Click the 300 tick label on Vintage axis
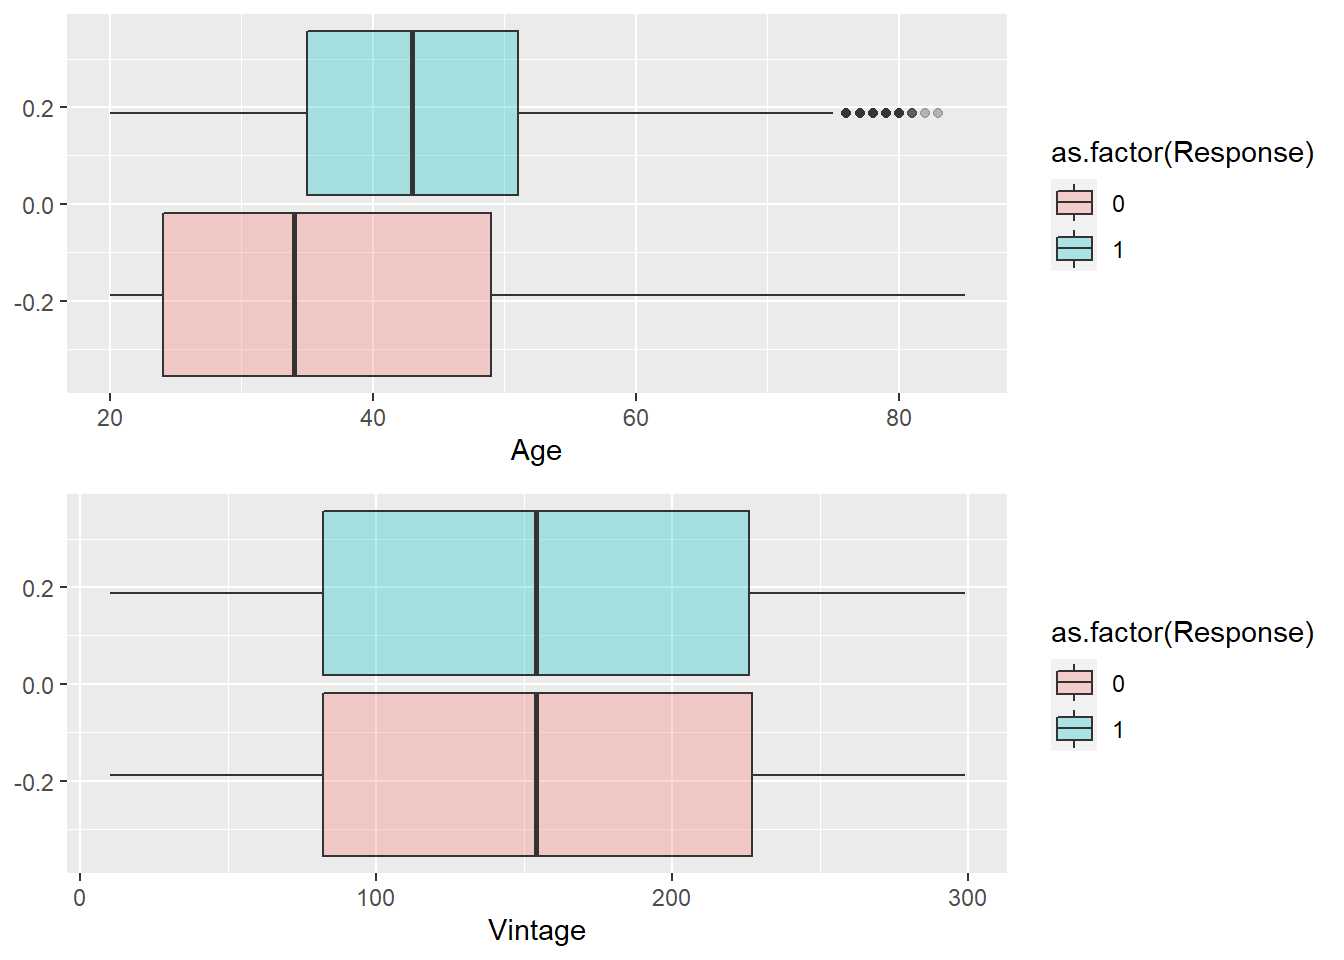 tap(967, 898)
